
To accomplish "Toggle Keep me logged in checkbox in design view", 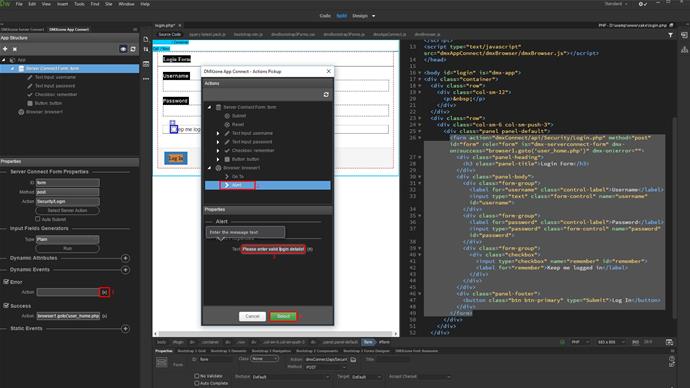I will (x=173, y=129).
